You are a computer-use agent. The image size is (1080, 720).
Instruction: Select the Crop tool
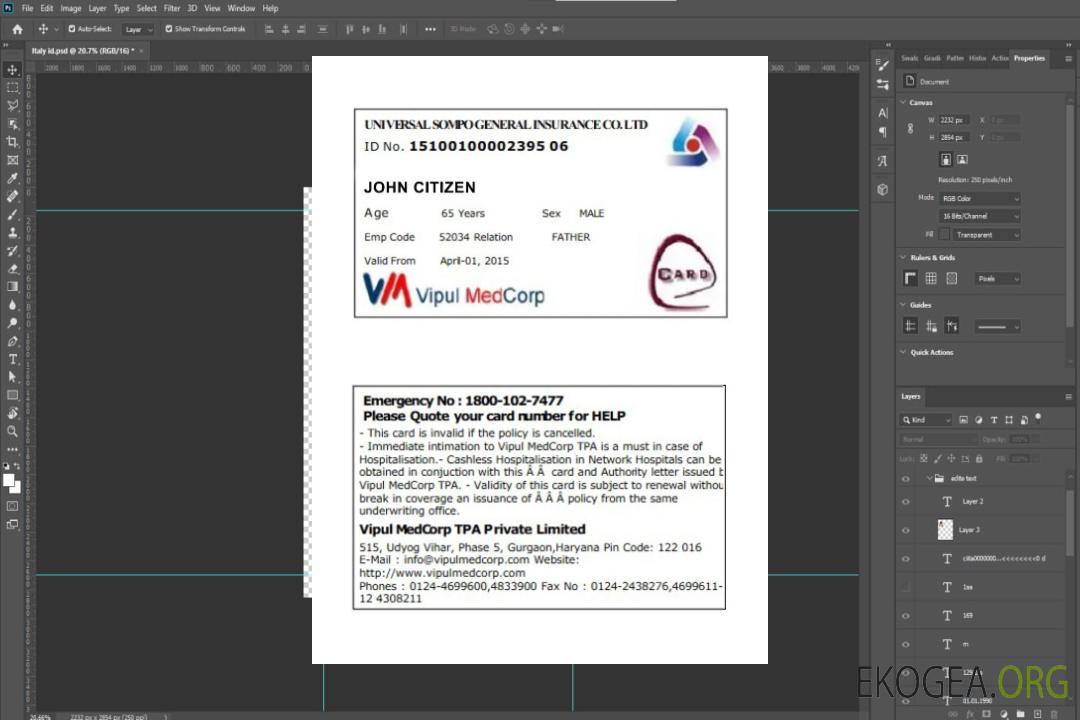(12, 142)
